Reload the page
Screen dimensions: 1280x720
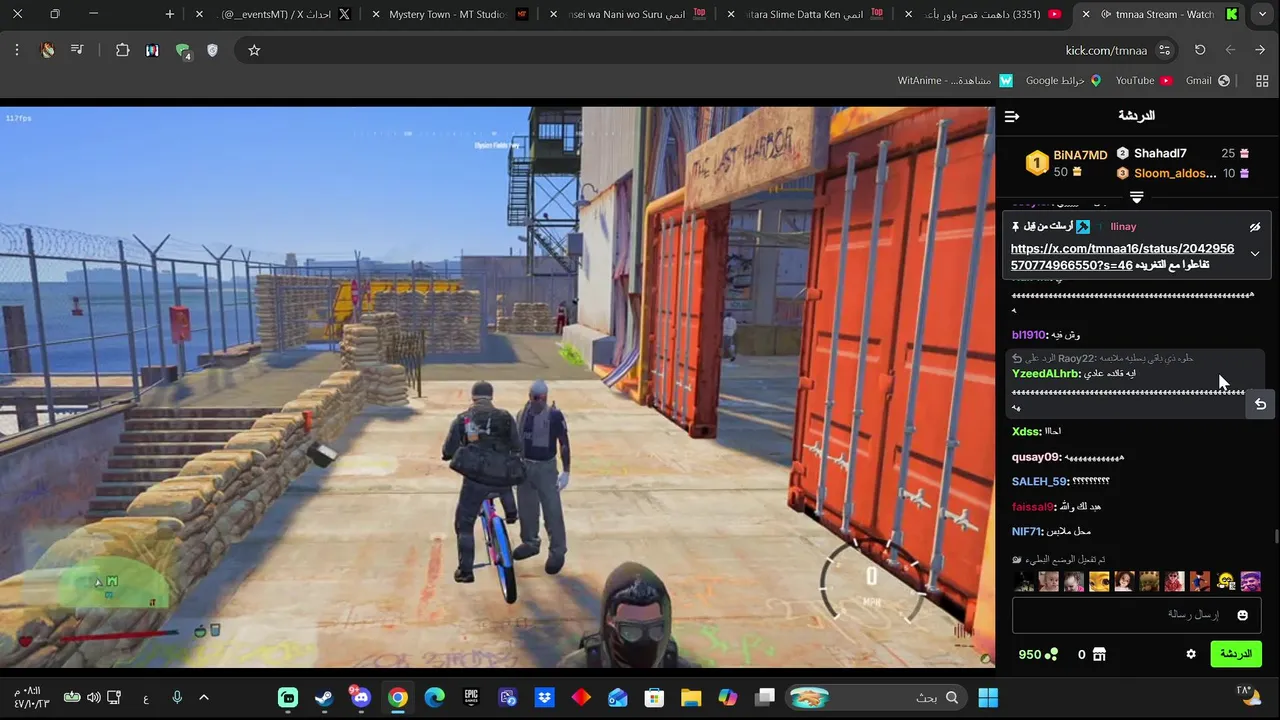(1200, 50)
